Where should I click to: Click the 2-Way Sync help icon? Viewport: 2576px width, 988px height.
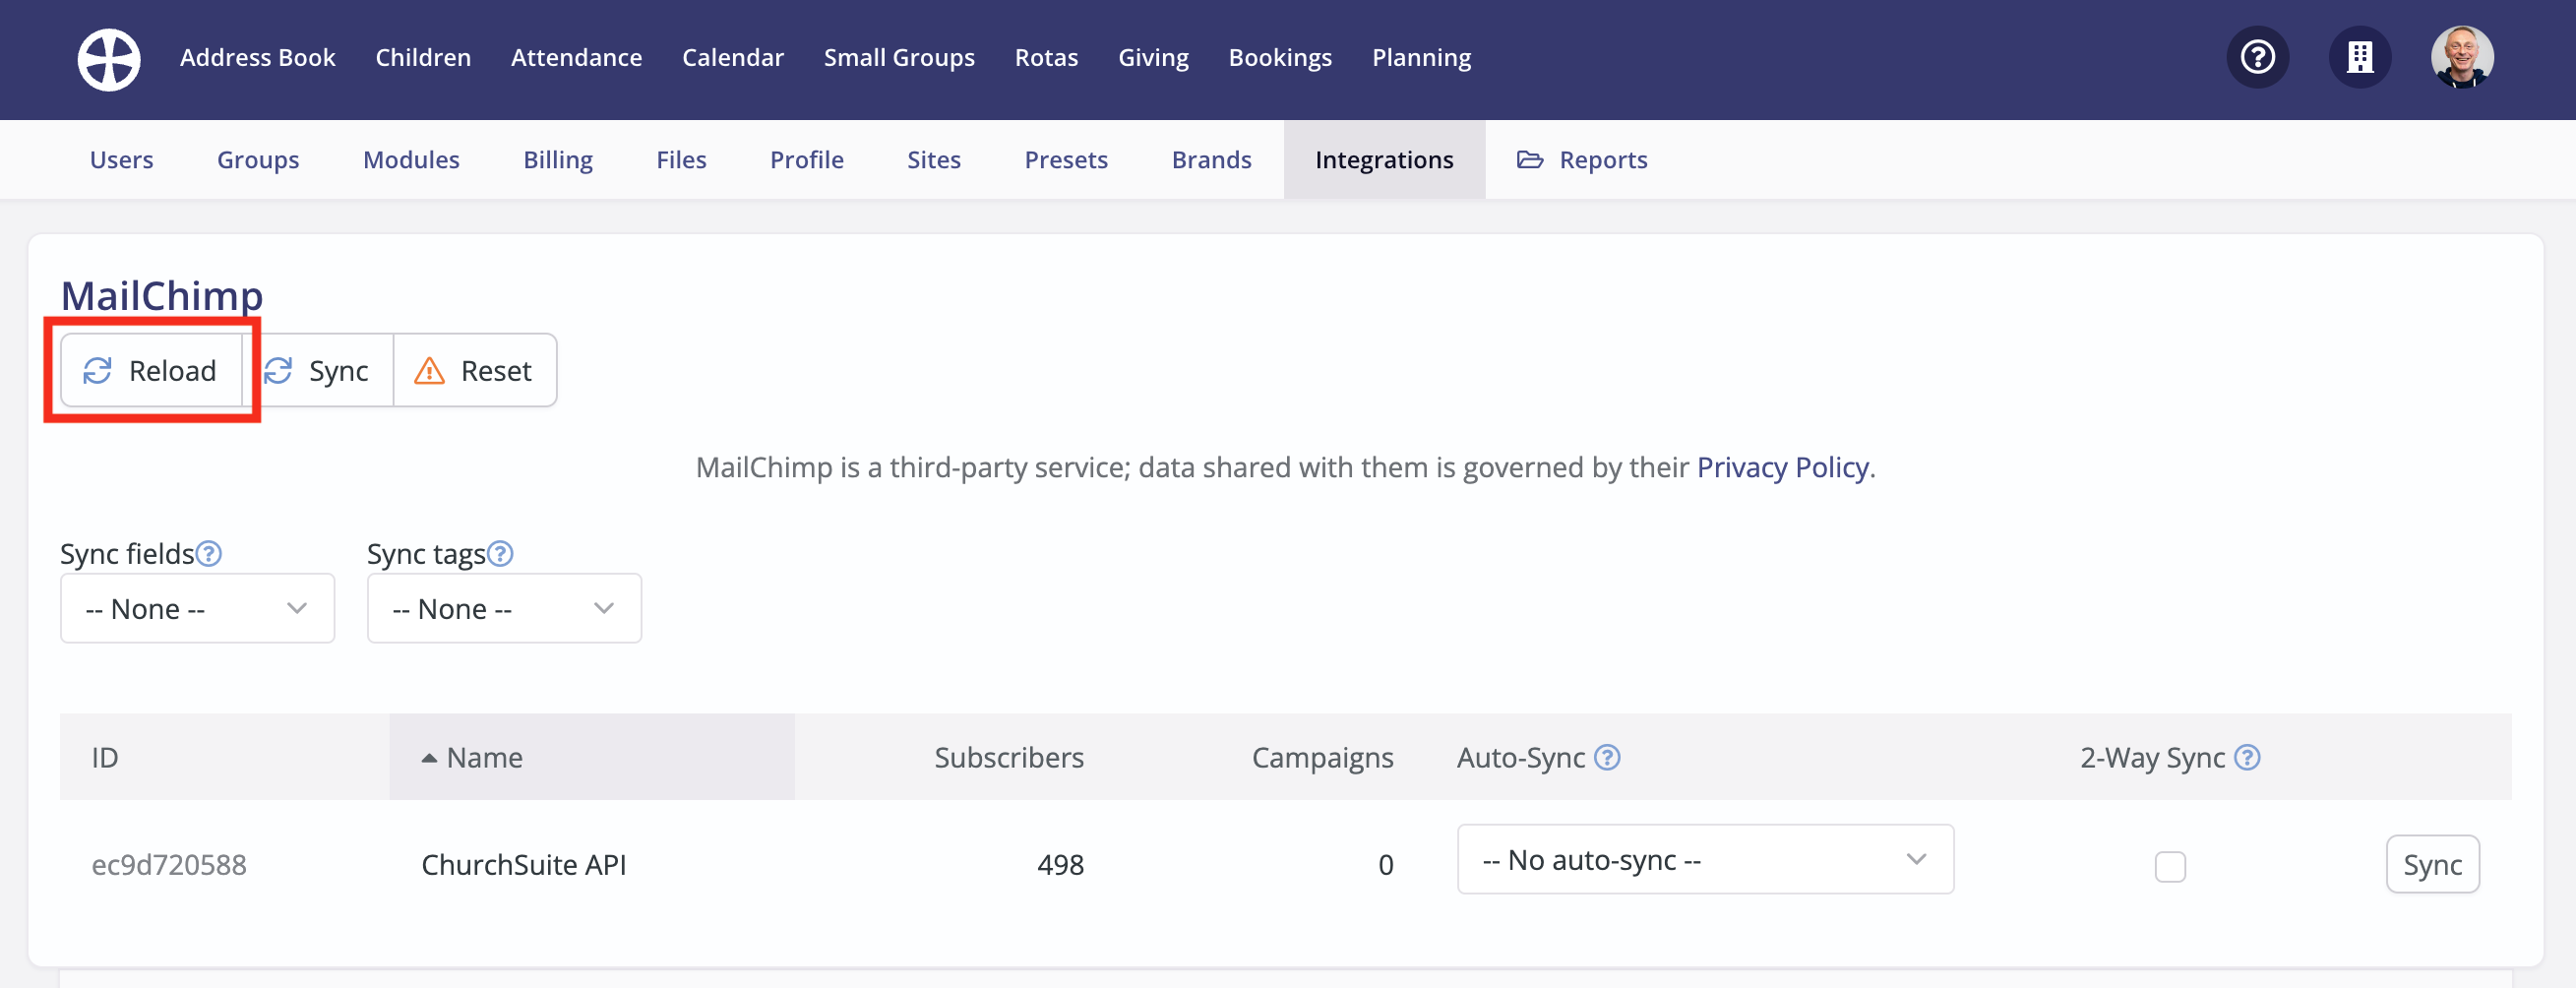pyautogui.click(x=2247, y=757)
